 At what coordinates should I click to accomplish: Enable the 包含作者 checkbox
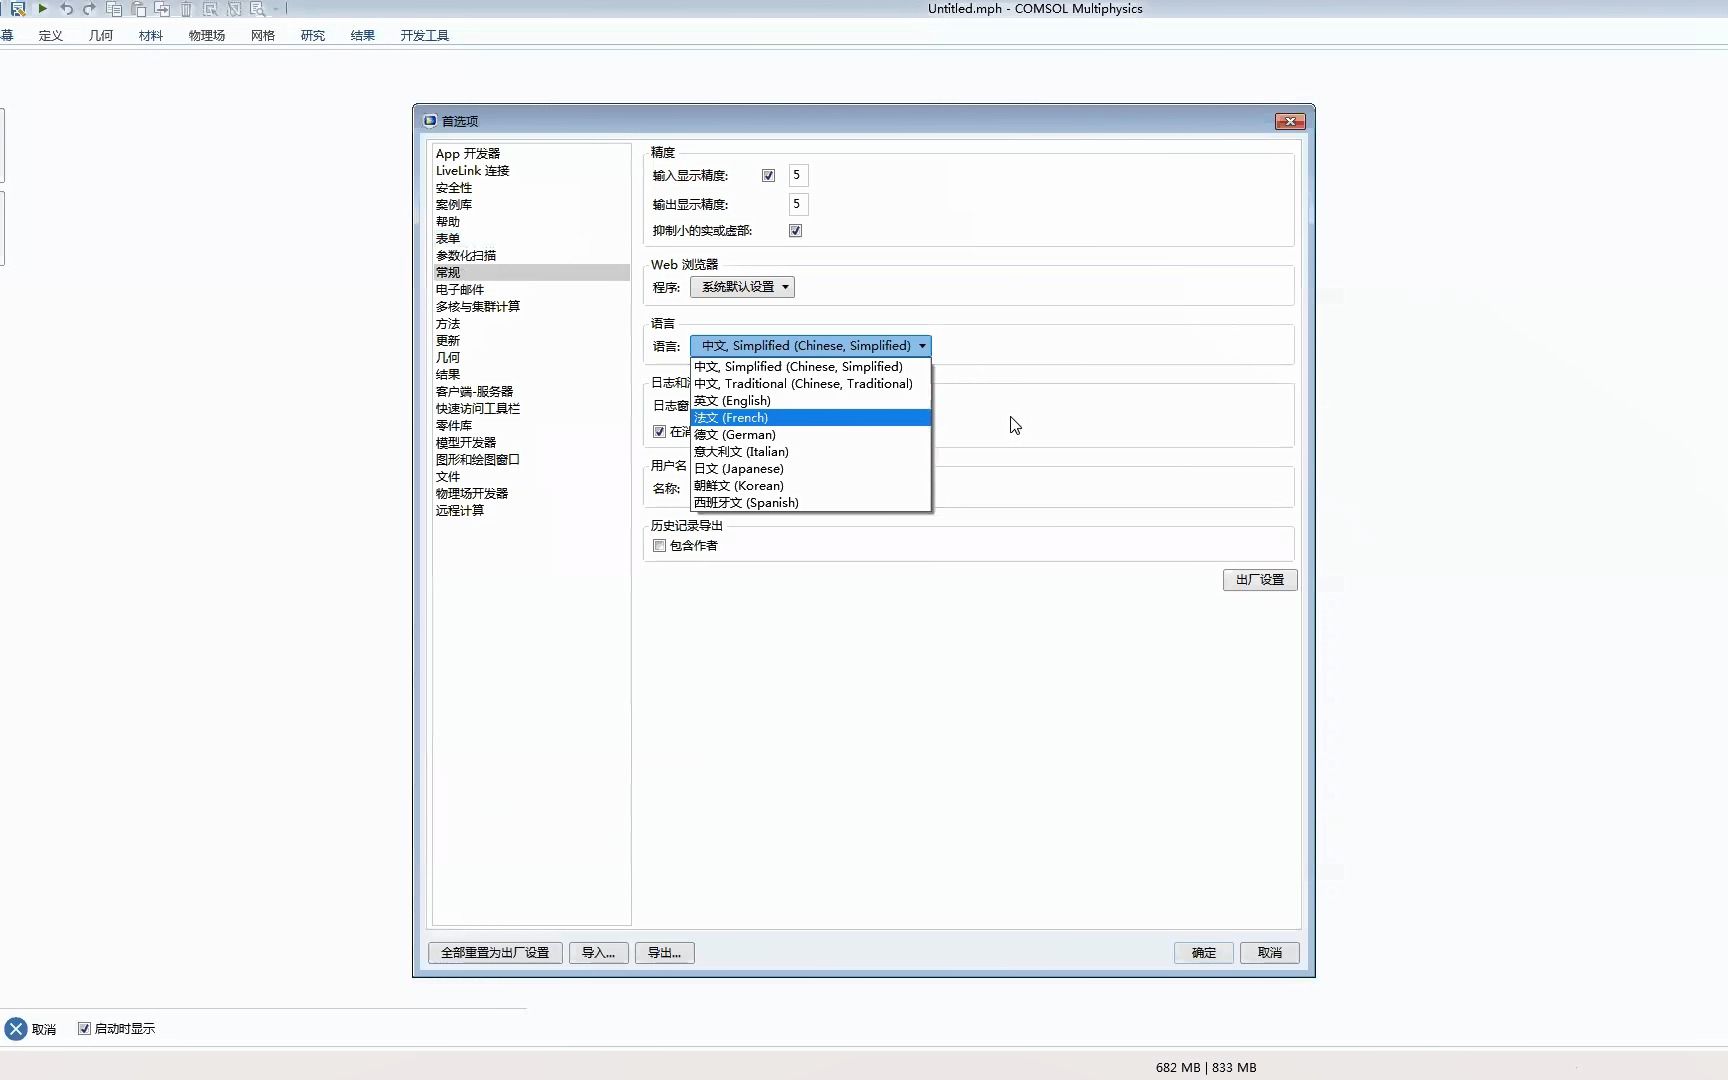(x=658, y=545)
